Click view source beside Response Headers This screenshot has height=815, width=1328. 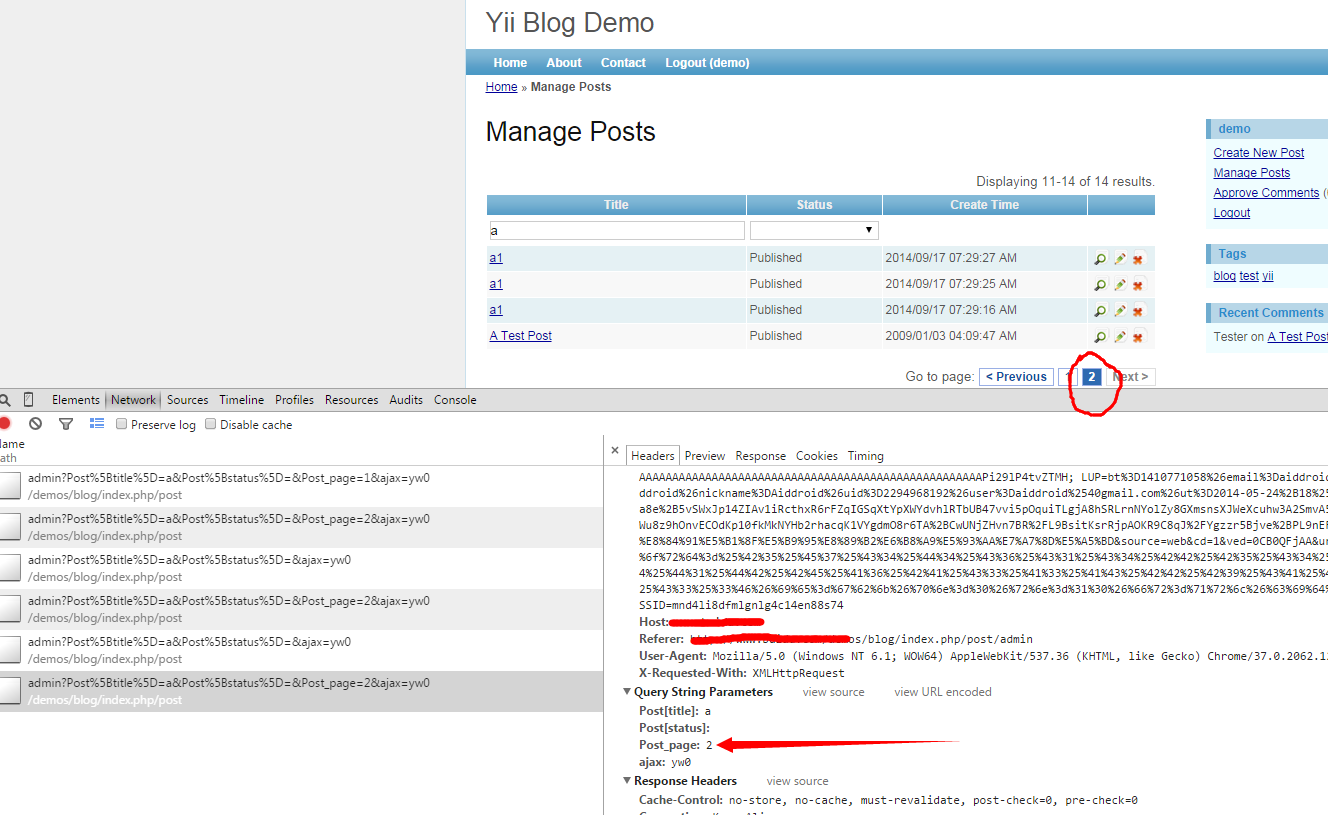(798, 781)
